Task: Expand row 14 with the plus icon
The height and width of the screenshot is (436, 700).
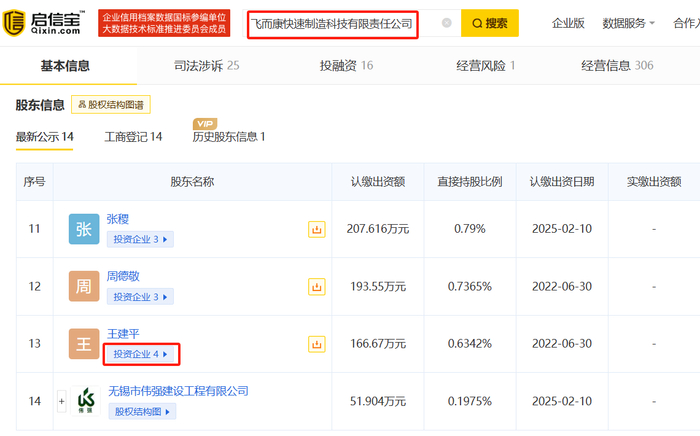Action: (62, 401)
